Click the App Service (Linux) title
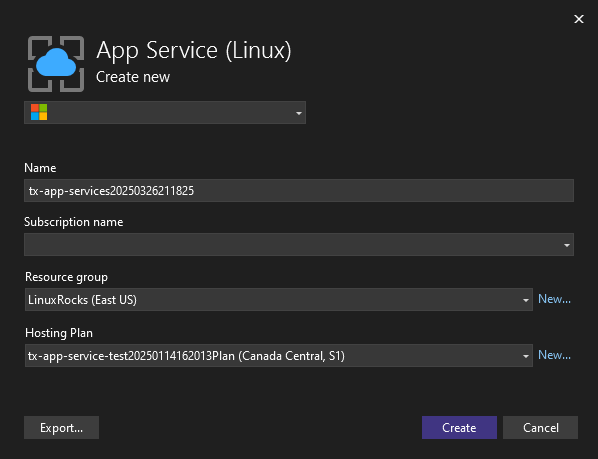The image size is (598, 459). (x=194, y=50)
